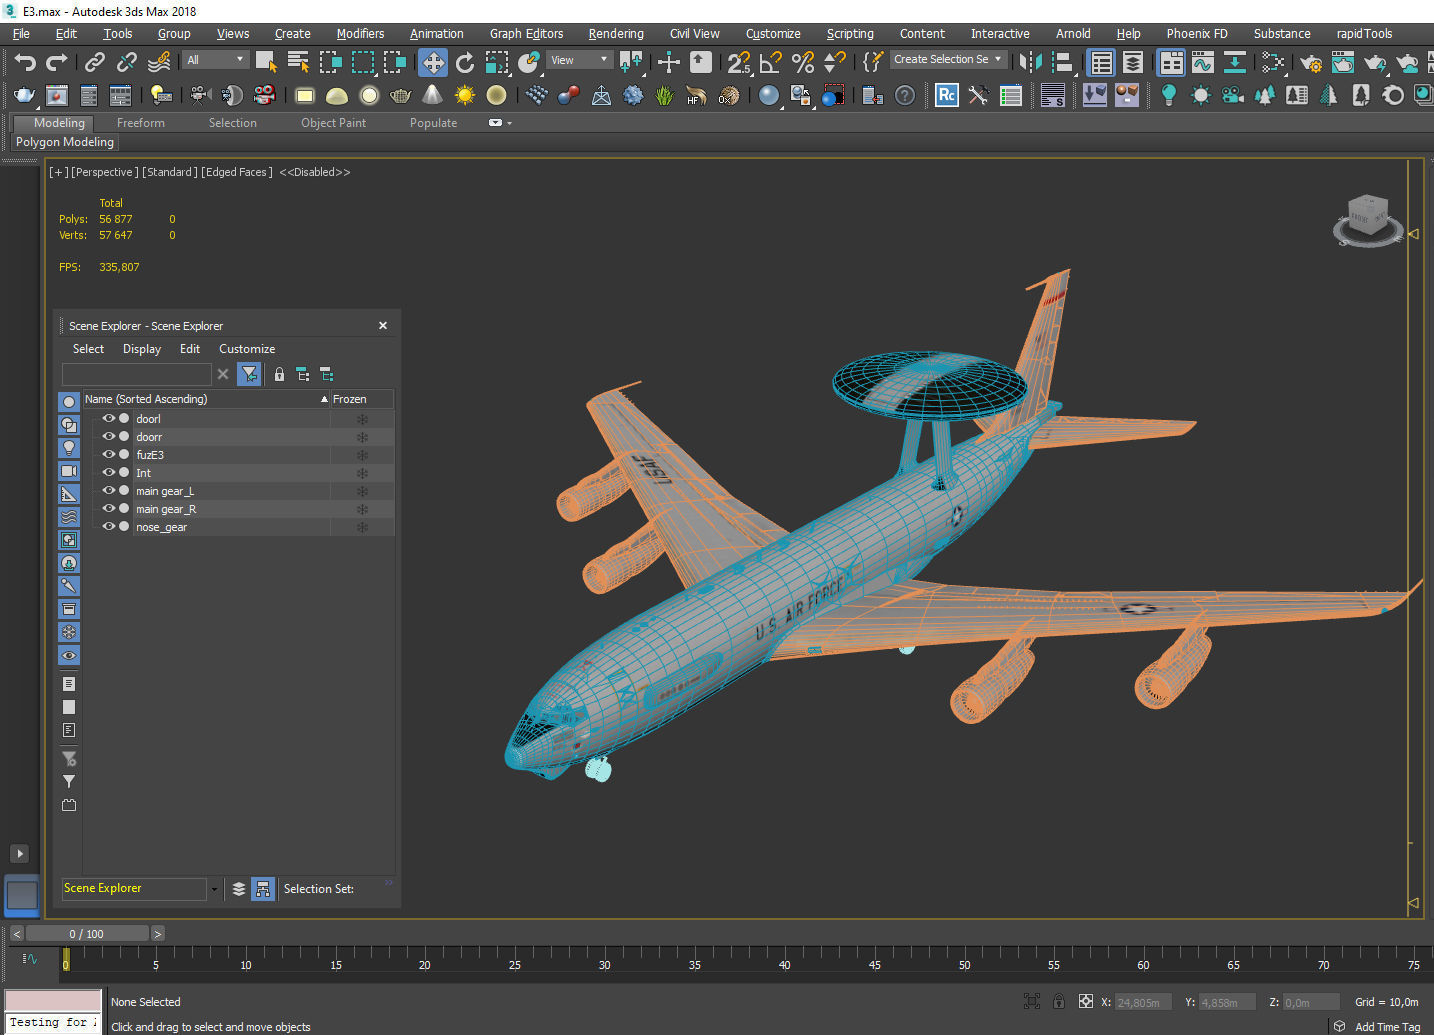This screenshot has width=1434, height=1035.
Task: Switch to the Freeform ribbon tab
Action: 141,123
